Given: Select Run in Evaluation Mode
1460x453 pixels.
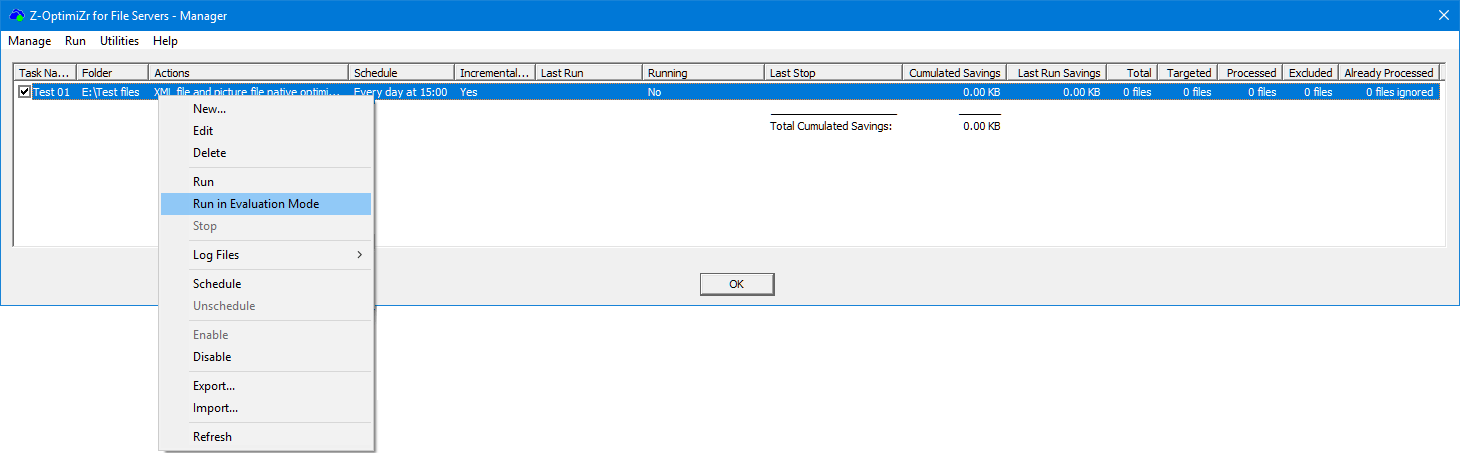Looking at the screenshot, I should 256,204.
